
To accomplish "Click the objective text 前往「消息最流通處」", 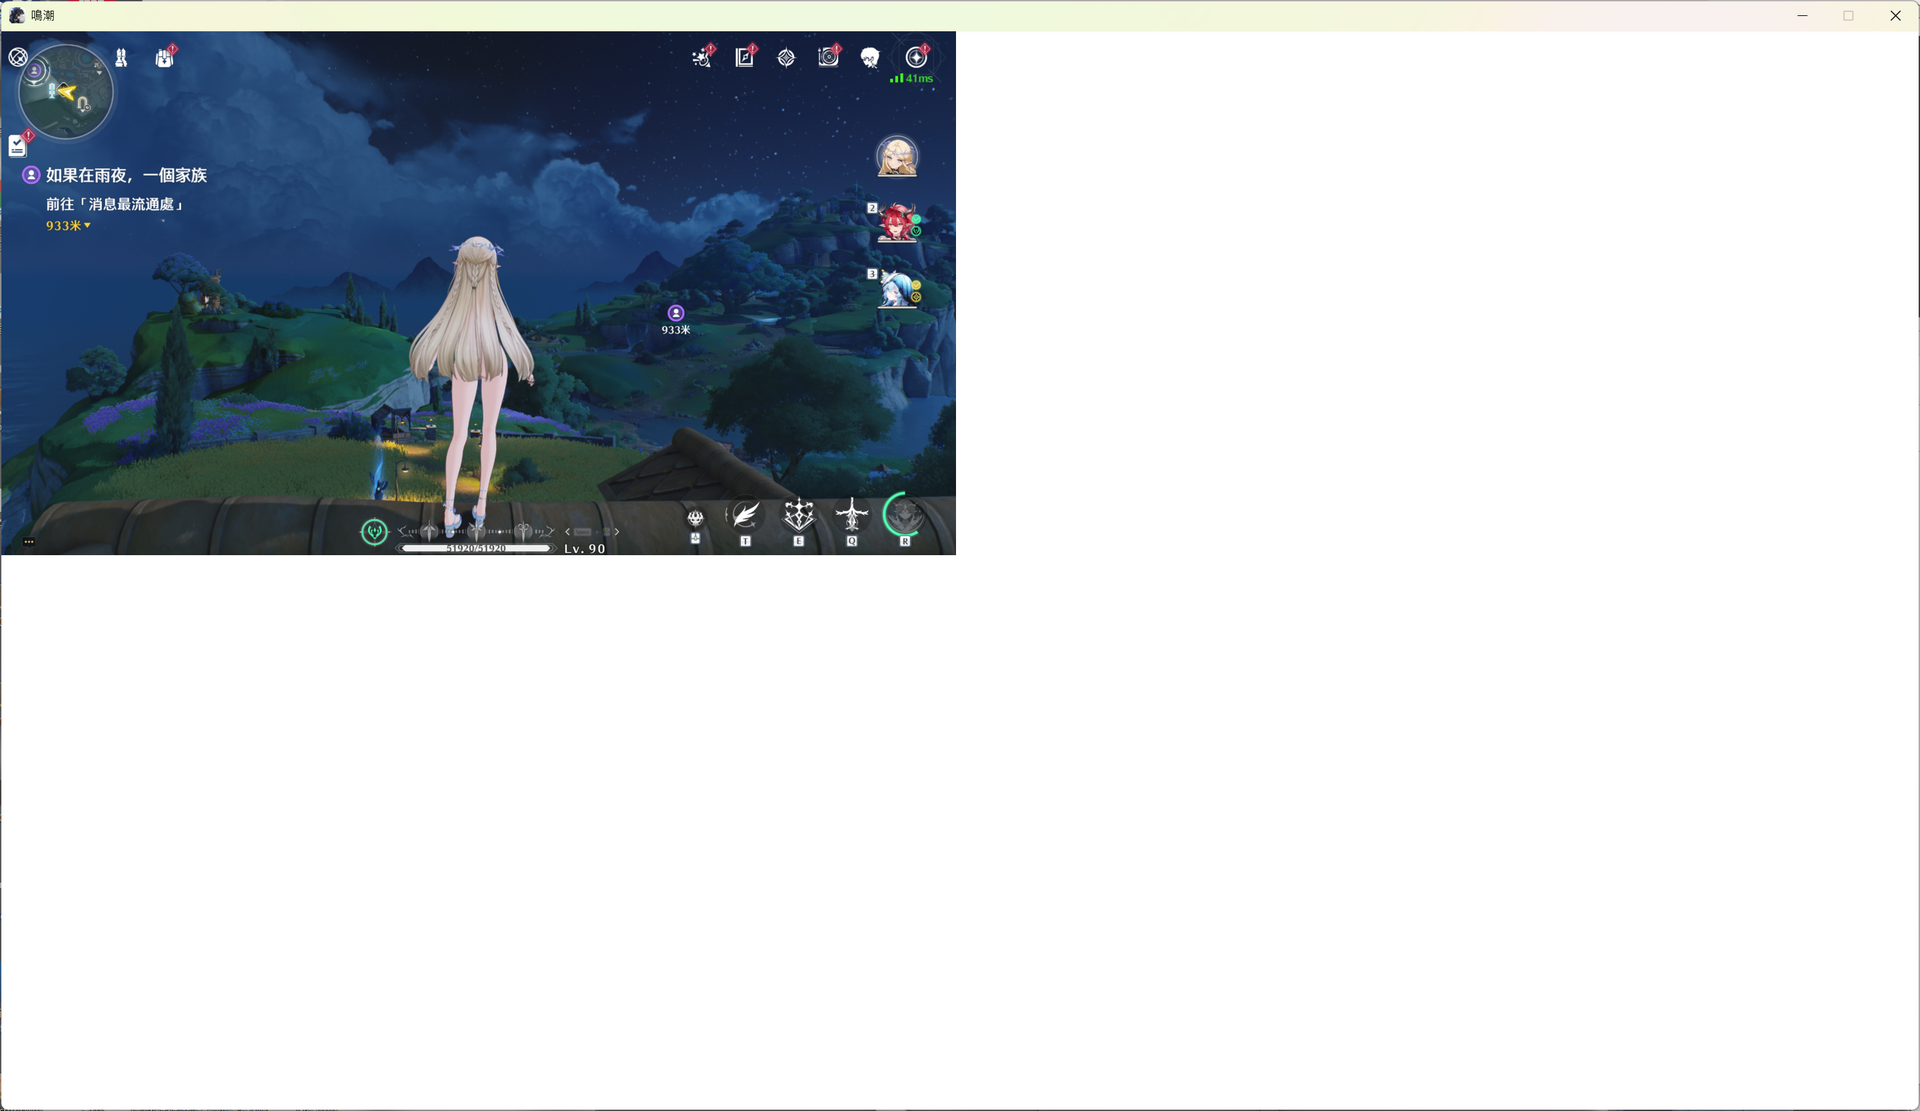I will click(x=114, y=204).
